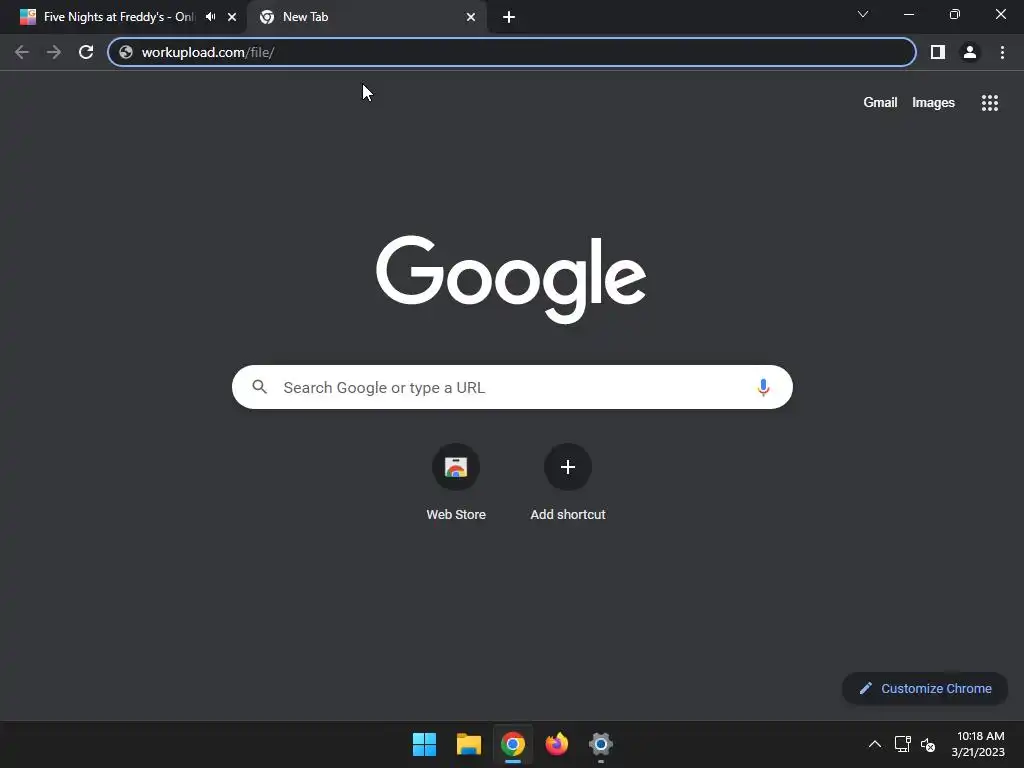Click the Google logo

[x=511, y=279]
